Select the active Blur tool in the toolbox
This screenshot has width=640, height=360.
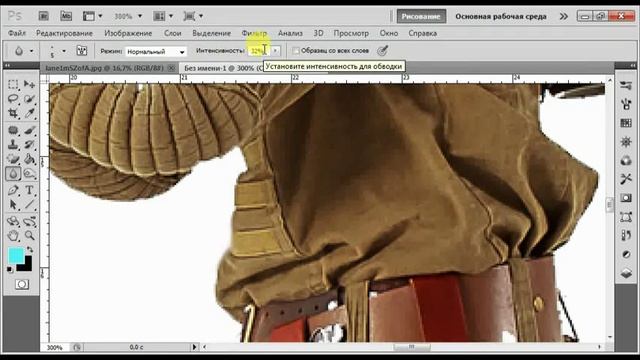click(x=13, y=174)
